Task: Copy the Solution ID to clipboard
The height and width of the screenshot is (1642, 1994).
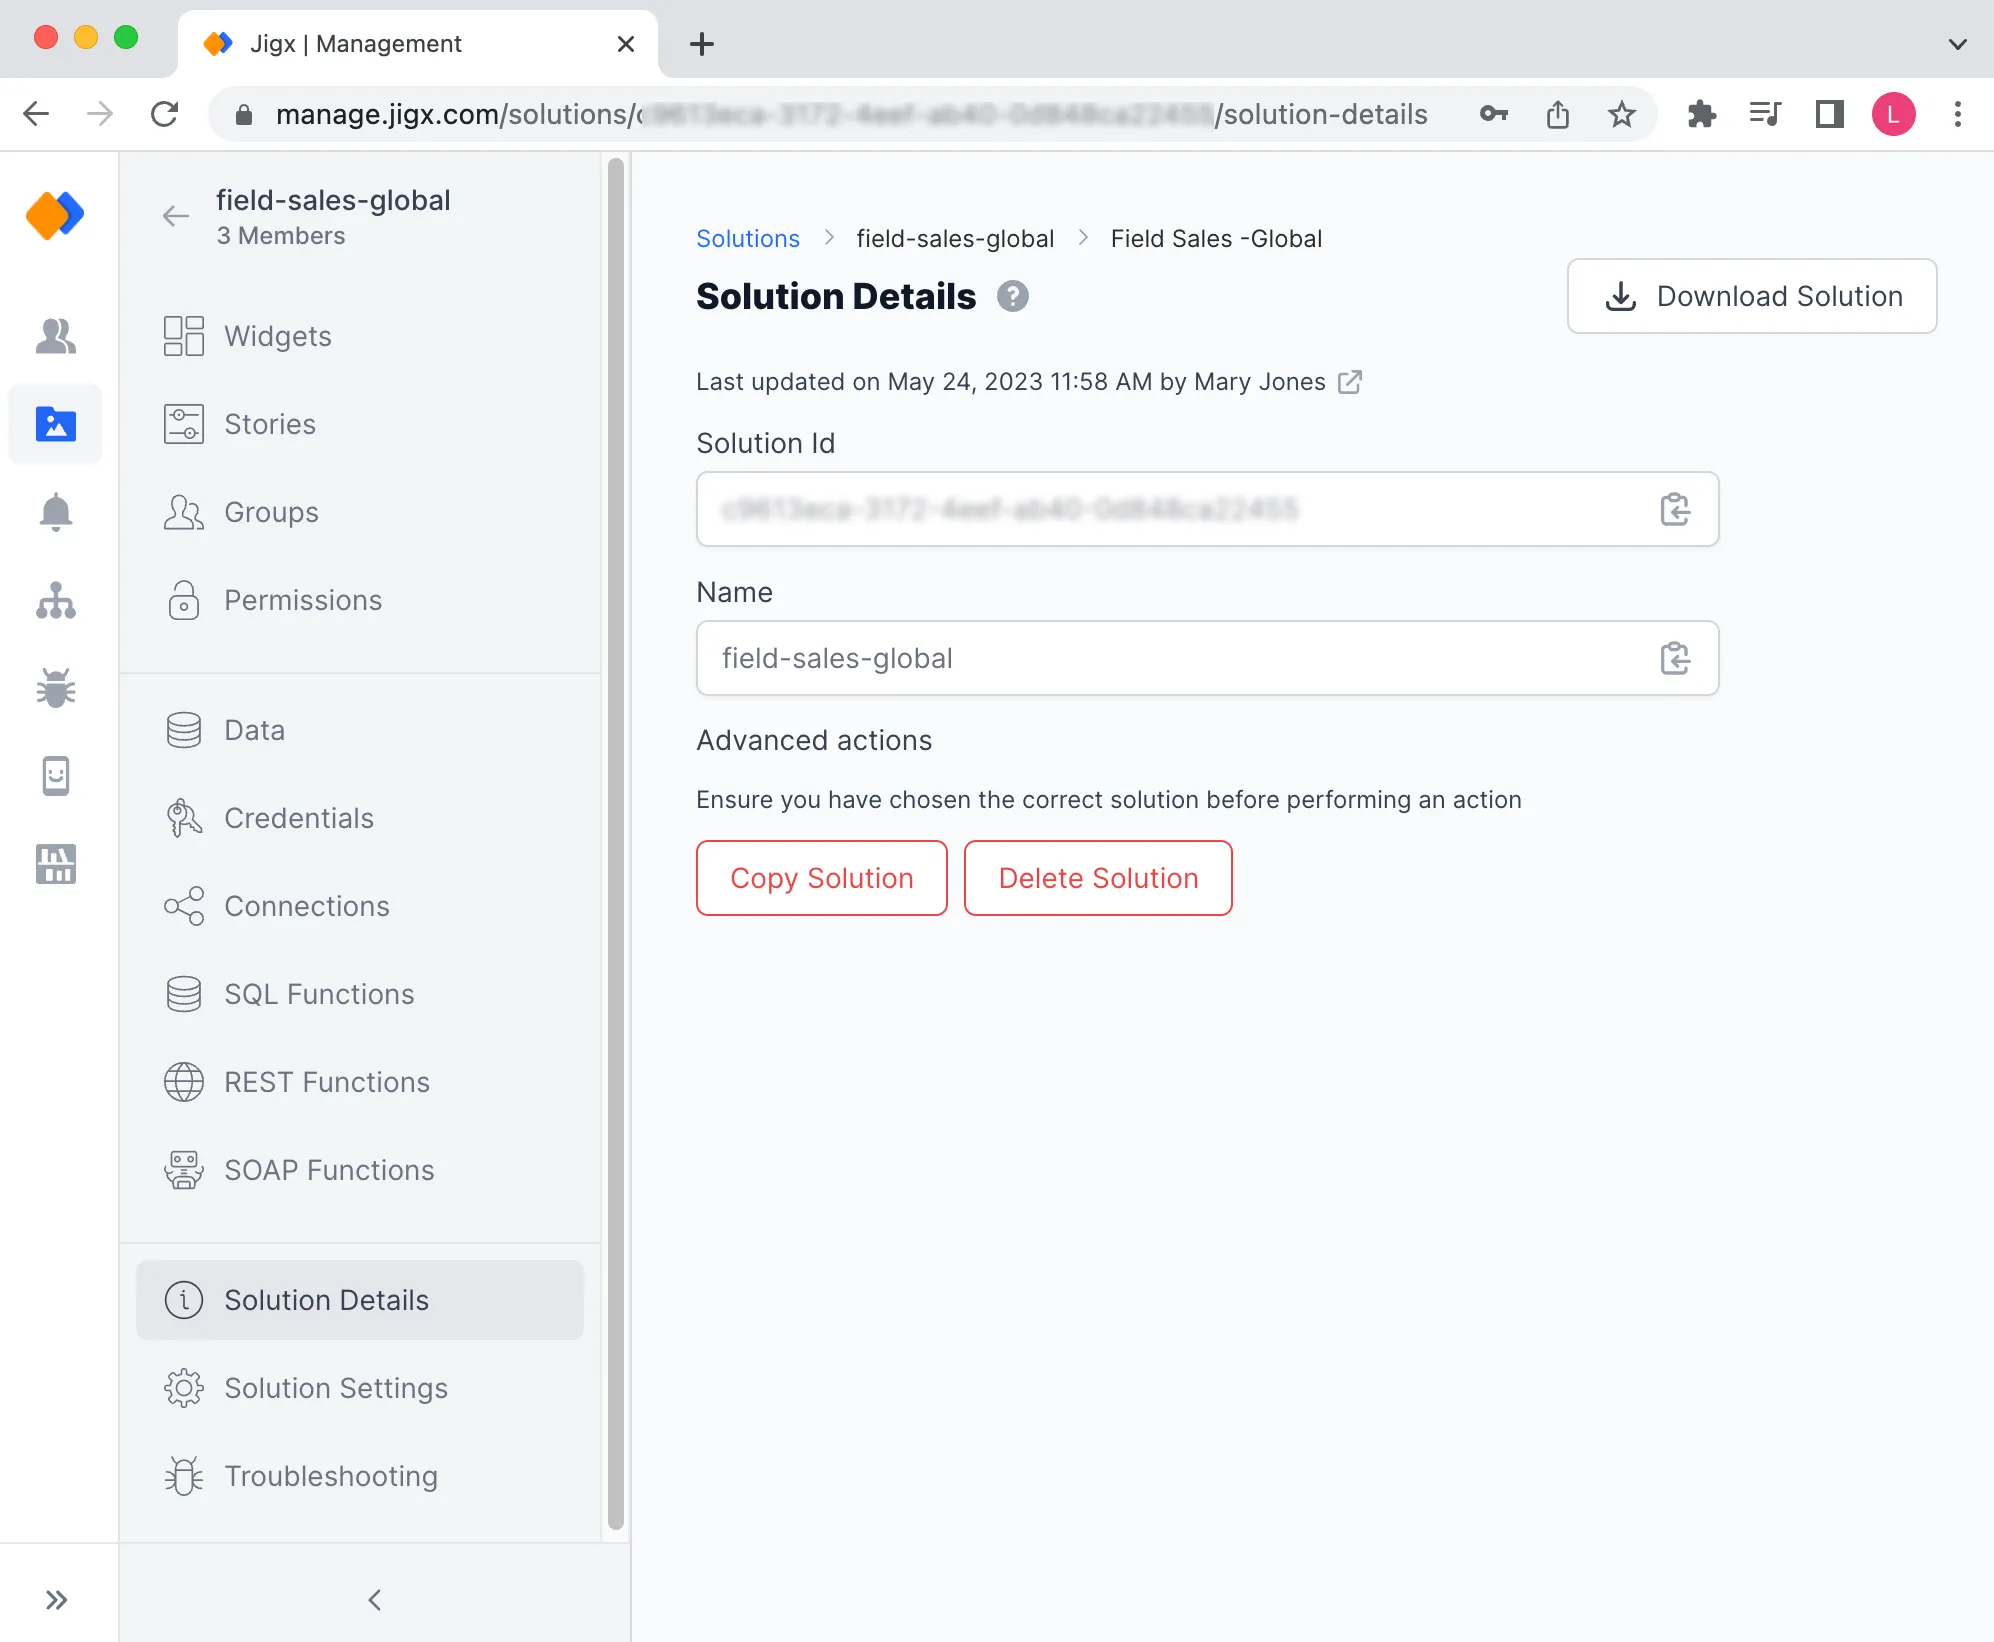Action: pos(1676,509)
